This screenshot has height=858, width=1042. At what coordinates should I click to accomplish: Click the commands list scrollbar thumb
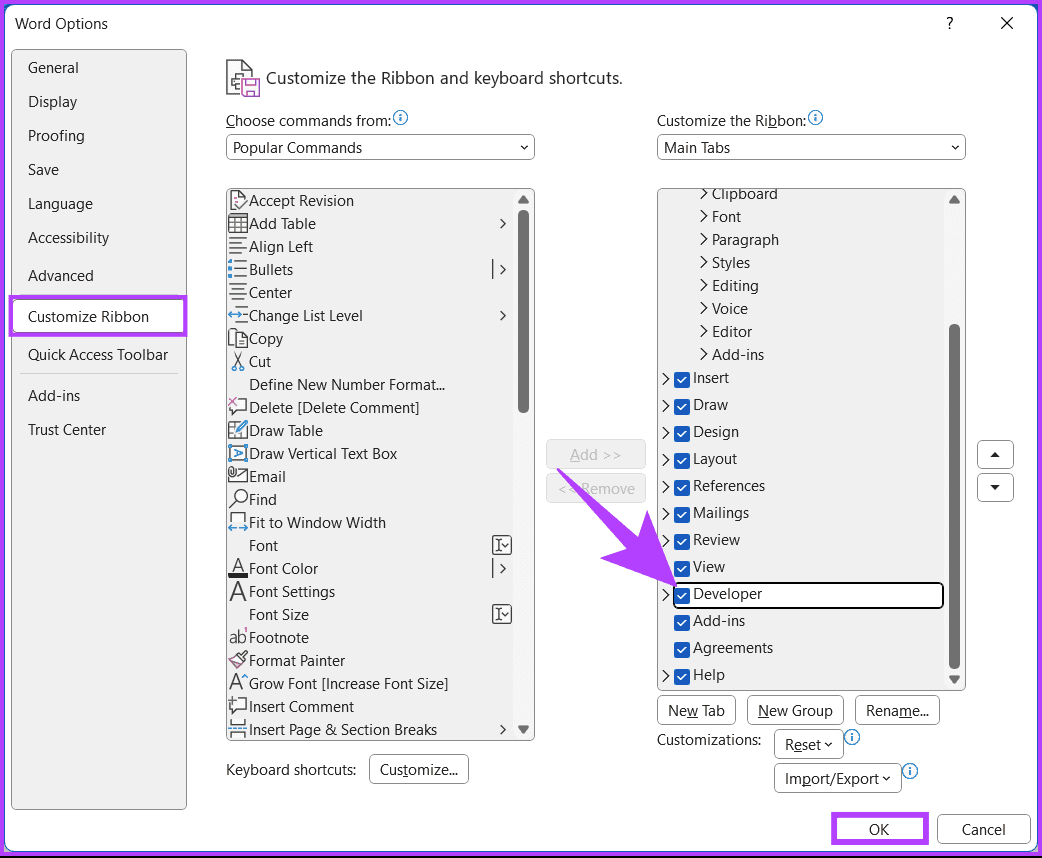coord(524,311)
